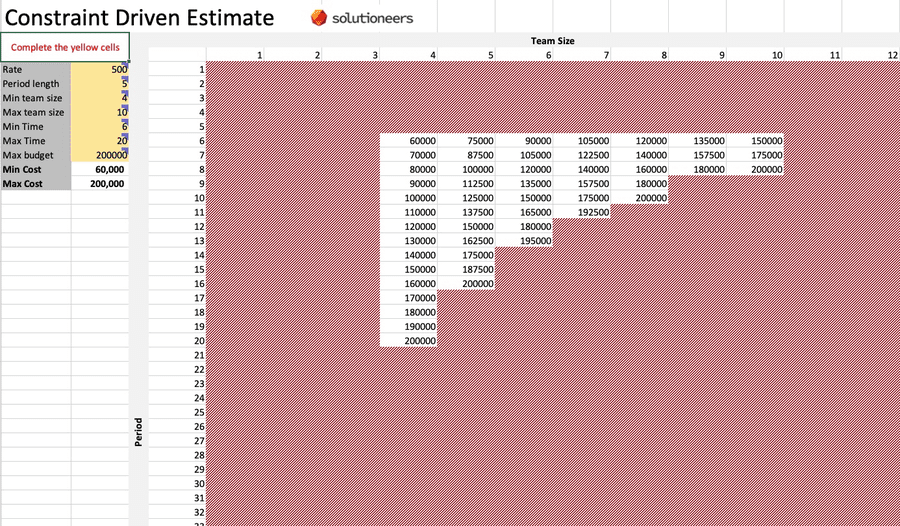Click the solutioneers logo

pyautogui.click(x=362, y=18)
